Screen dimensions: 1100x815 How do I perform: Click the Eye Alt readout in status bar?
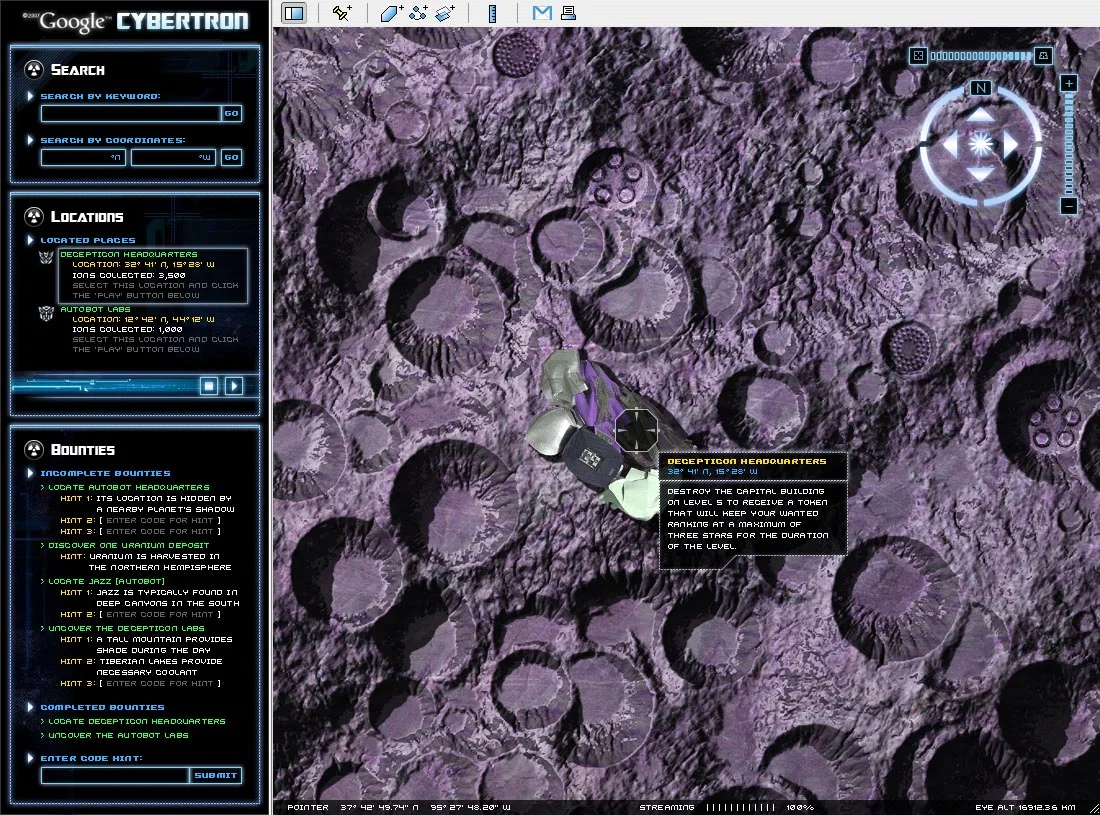point(1025,807)
